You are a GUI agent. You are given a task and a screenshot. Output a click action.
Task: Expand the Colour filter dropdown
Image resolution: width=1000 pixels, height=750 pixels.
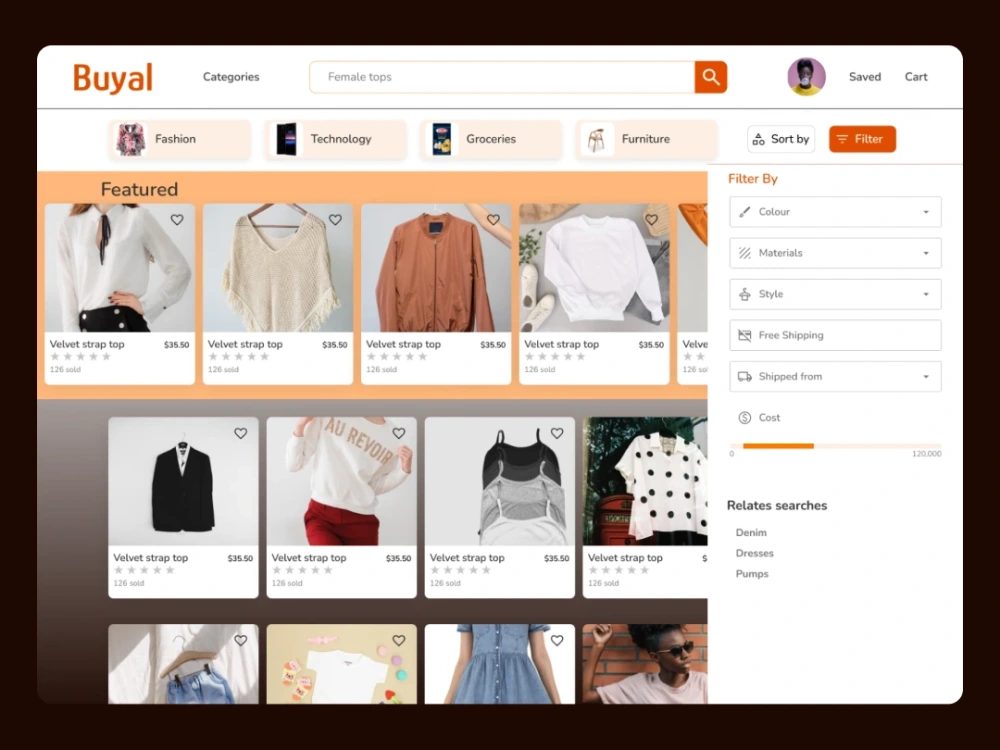pyautogui.click(x=835, y=212)
